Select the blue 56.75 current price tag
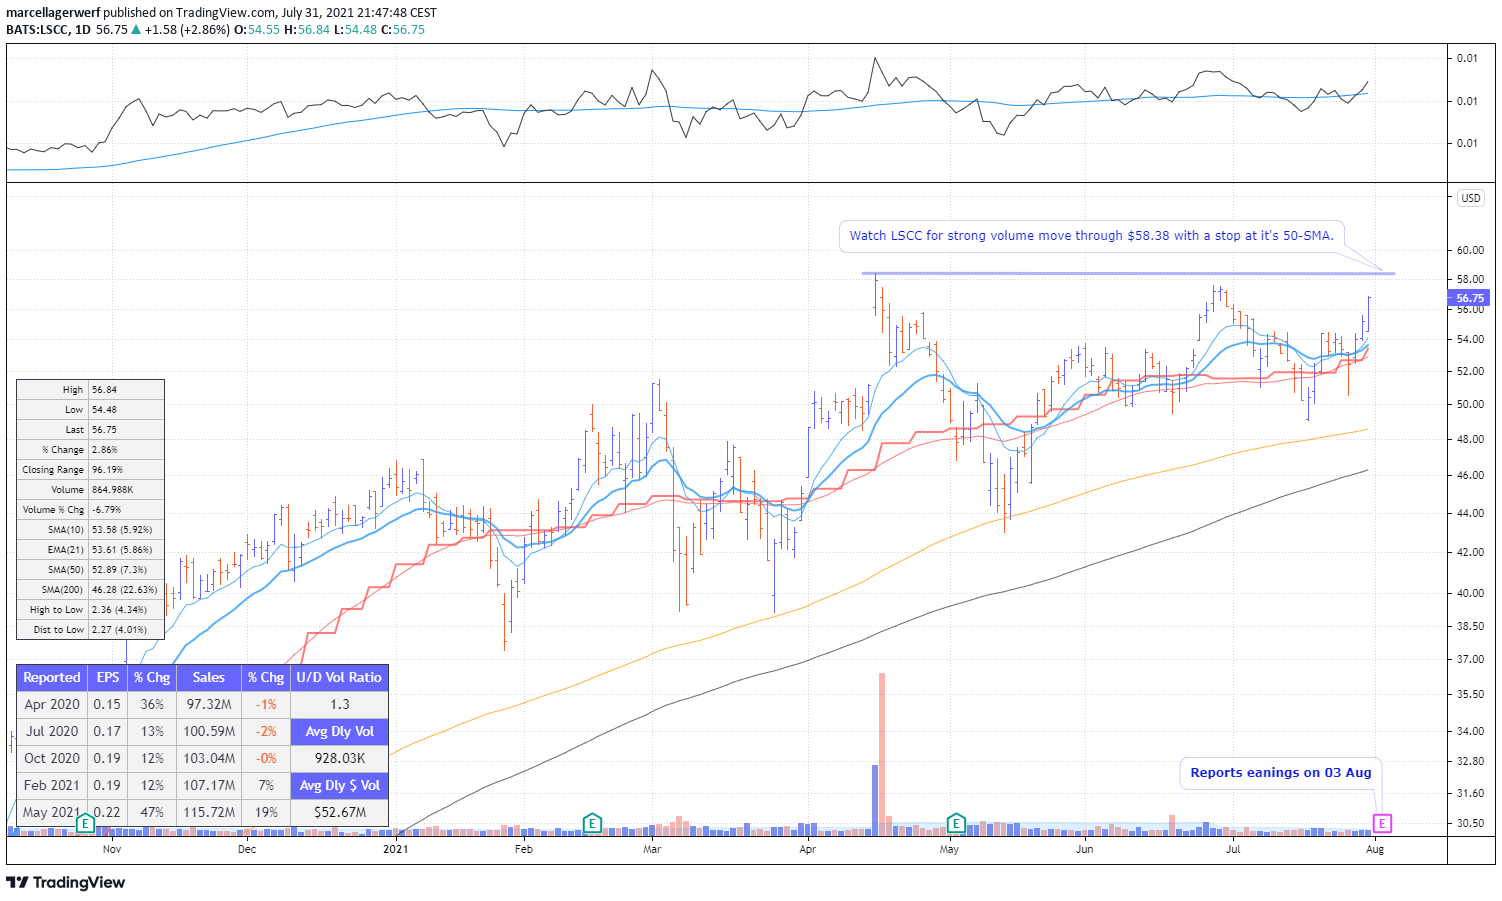Viewport: 1502px width, 901px height. coord(1469,298)
